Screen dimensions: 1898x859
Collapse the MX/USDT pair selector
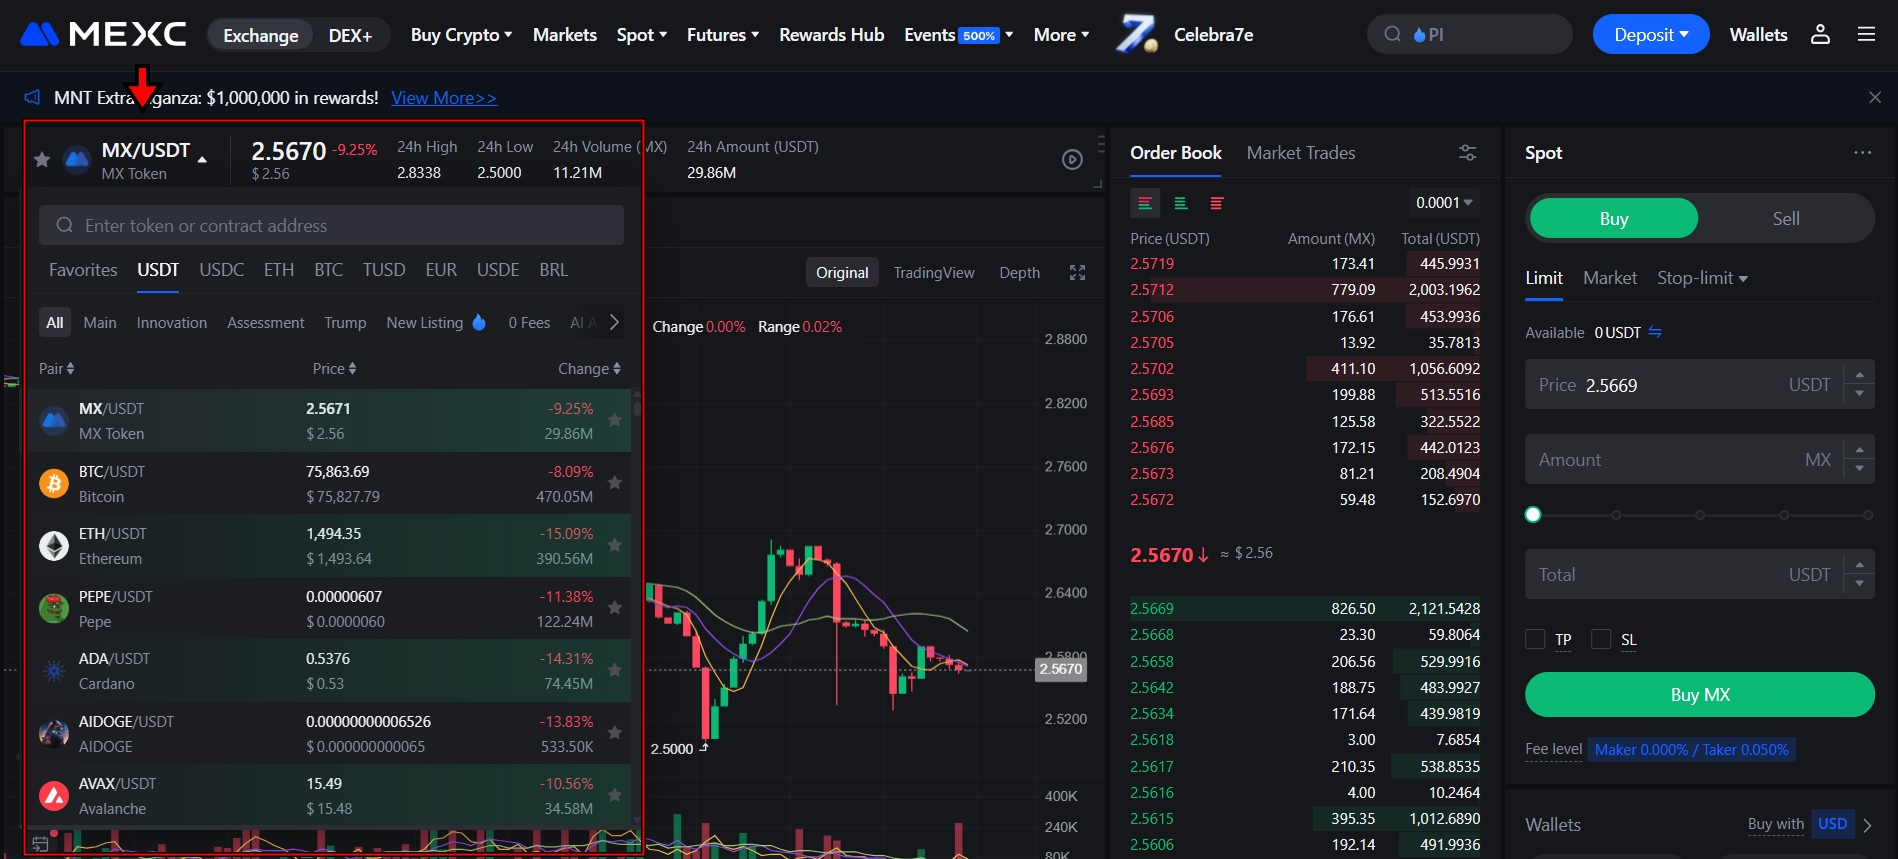pos(202,159)
